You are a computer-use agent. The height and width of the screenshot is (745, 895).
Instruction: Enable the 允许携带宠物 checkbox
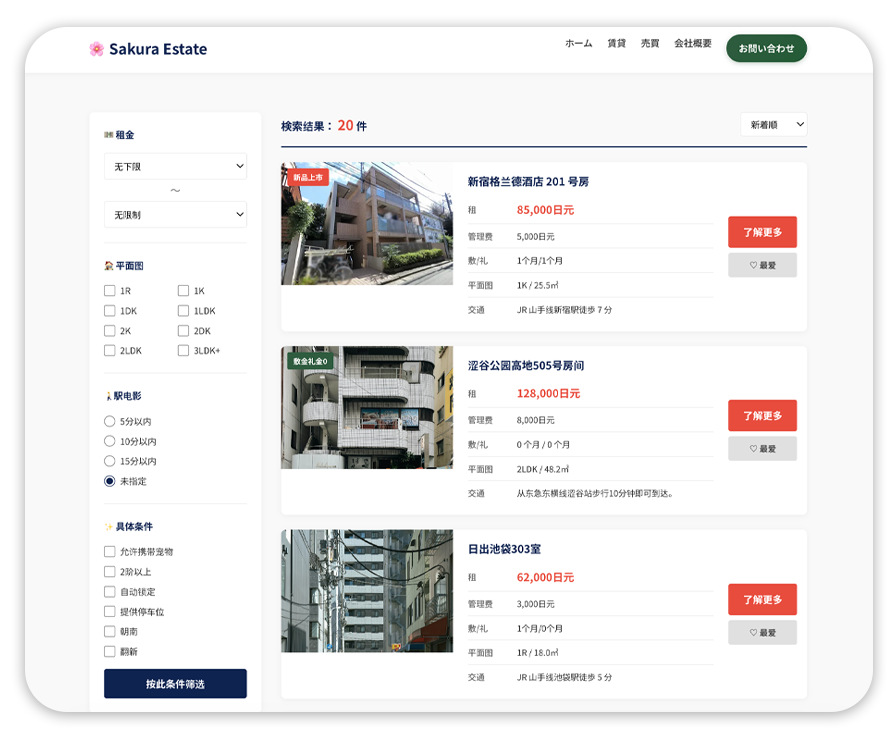click(110, 552)
